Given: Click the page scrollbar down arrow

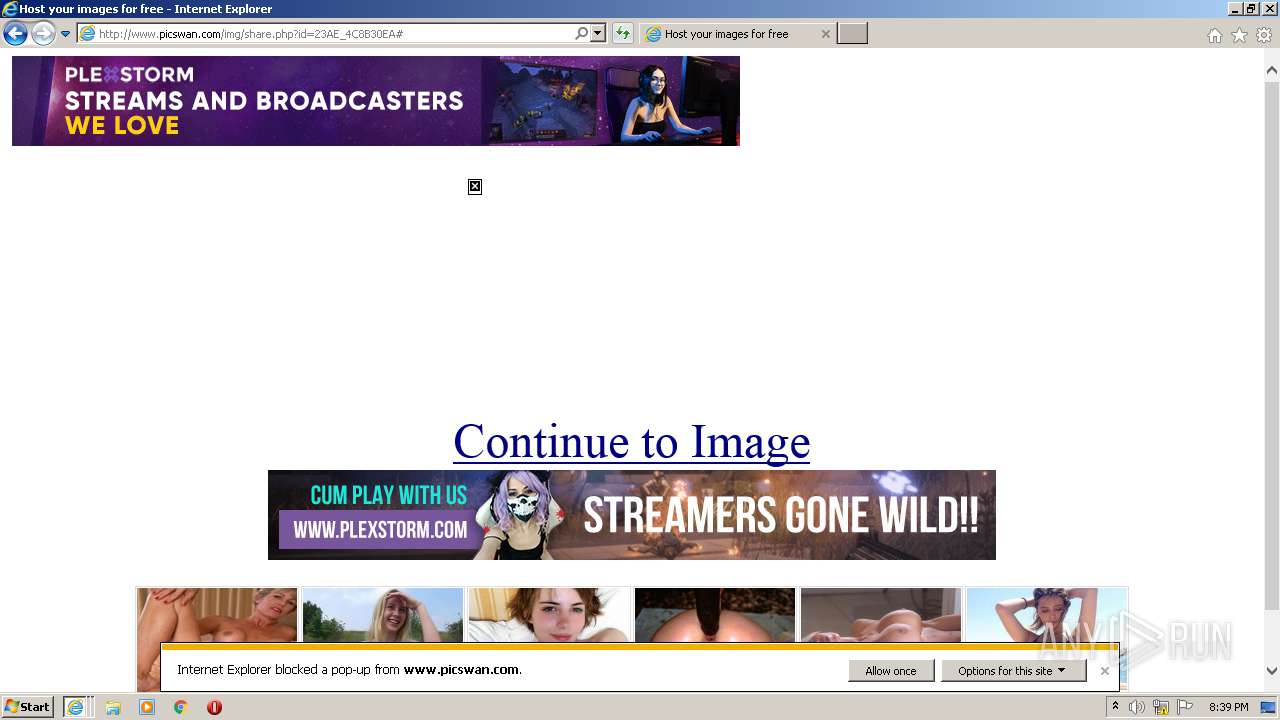Looking at the screenshot, I should (x=1272, y=671).
